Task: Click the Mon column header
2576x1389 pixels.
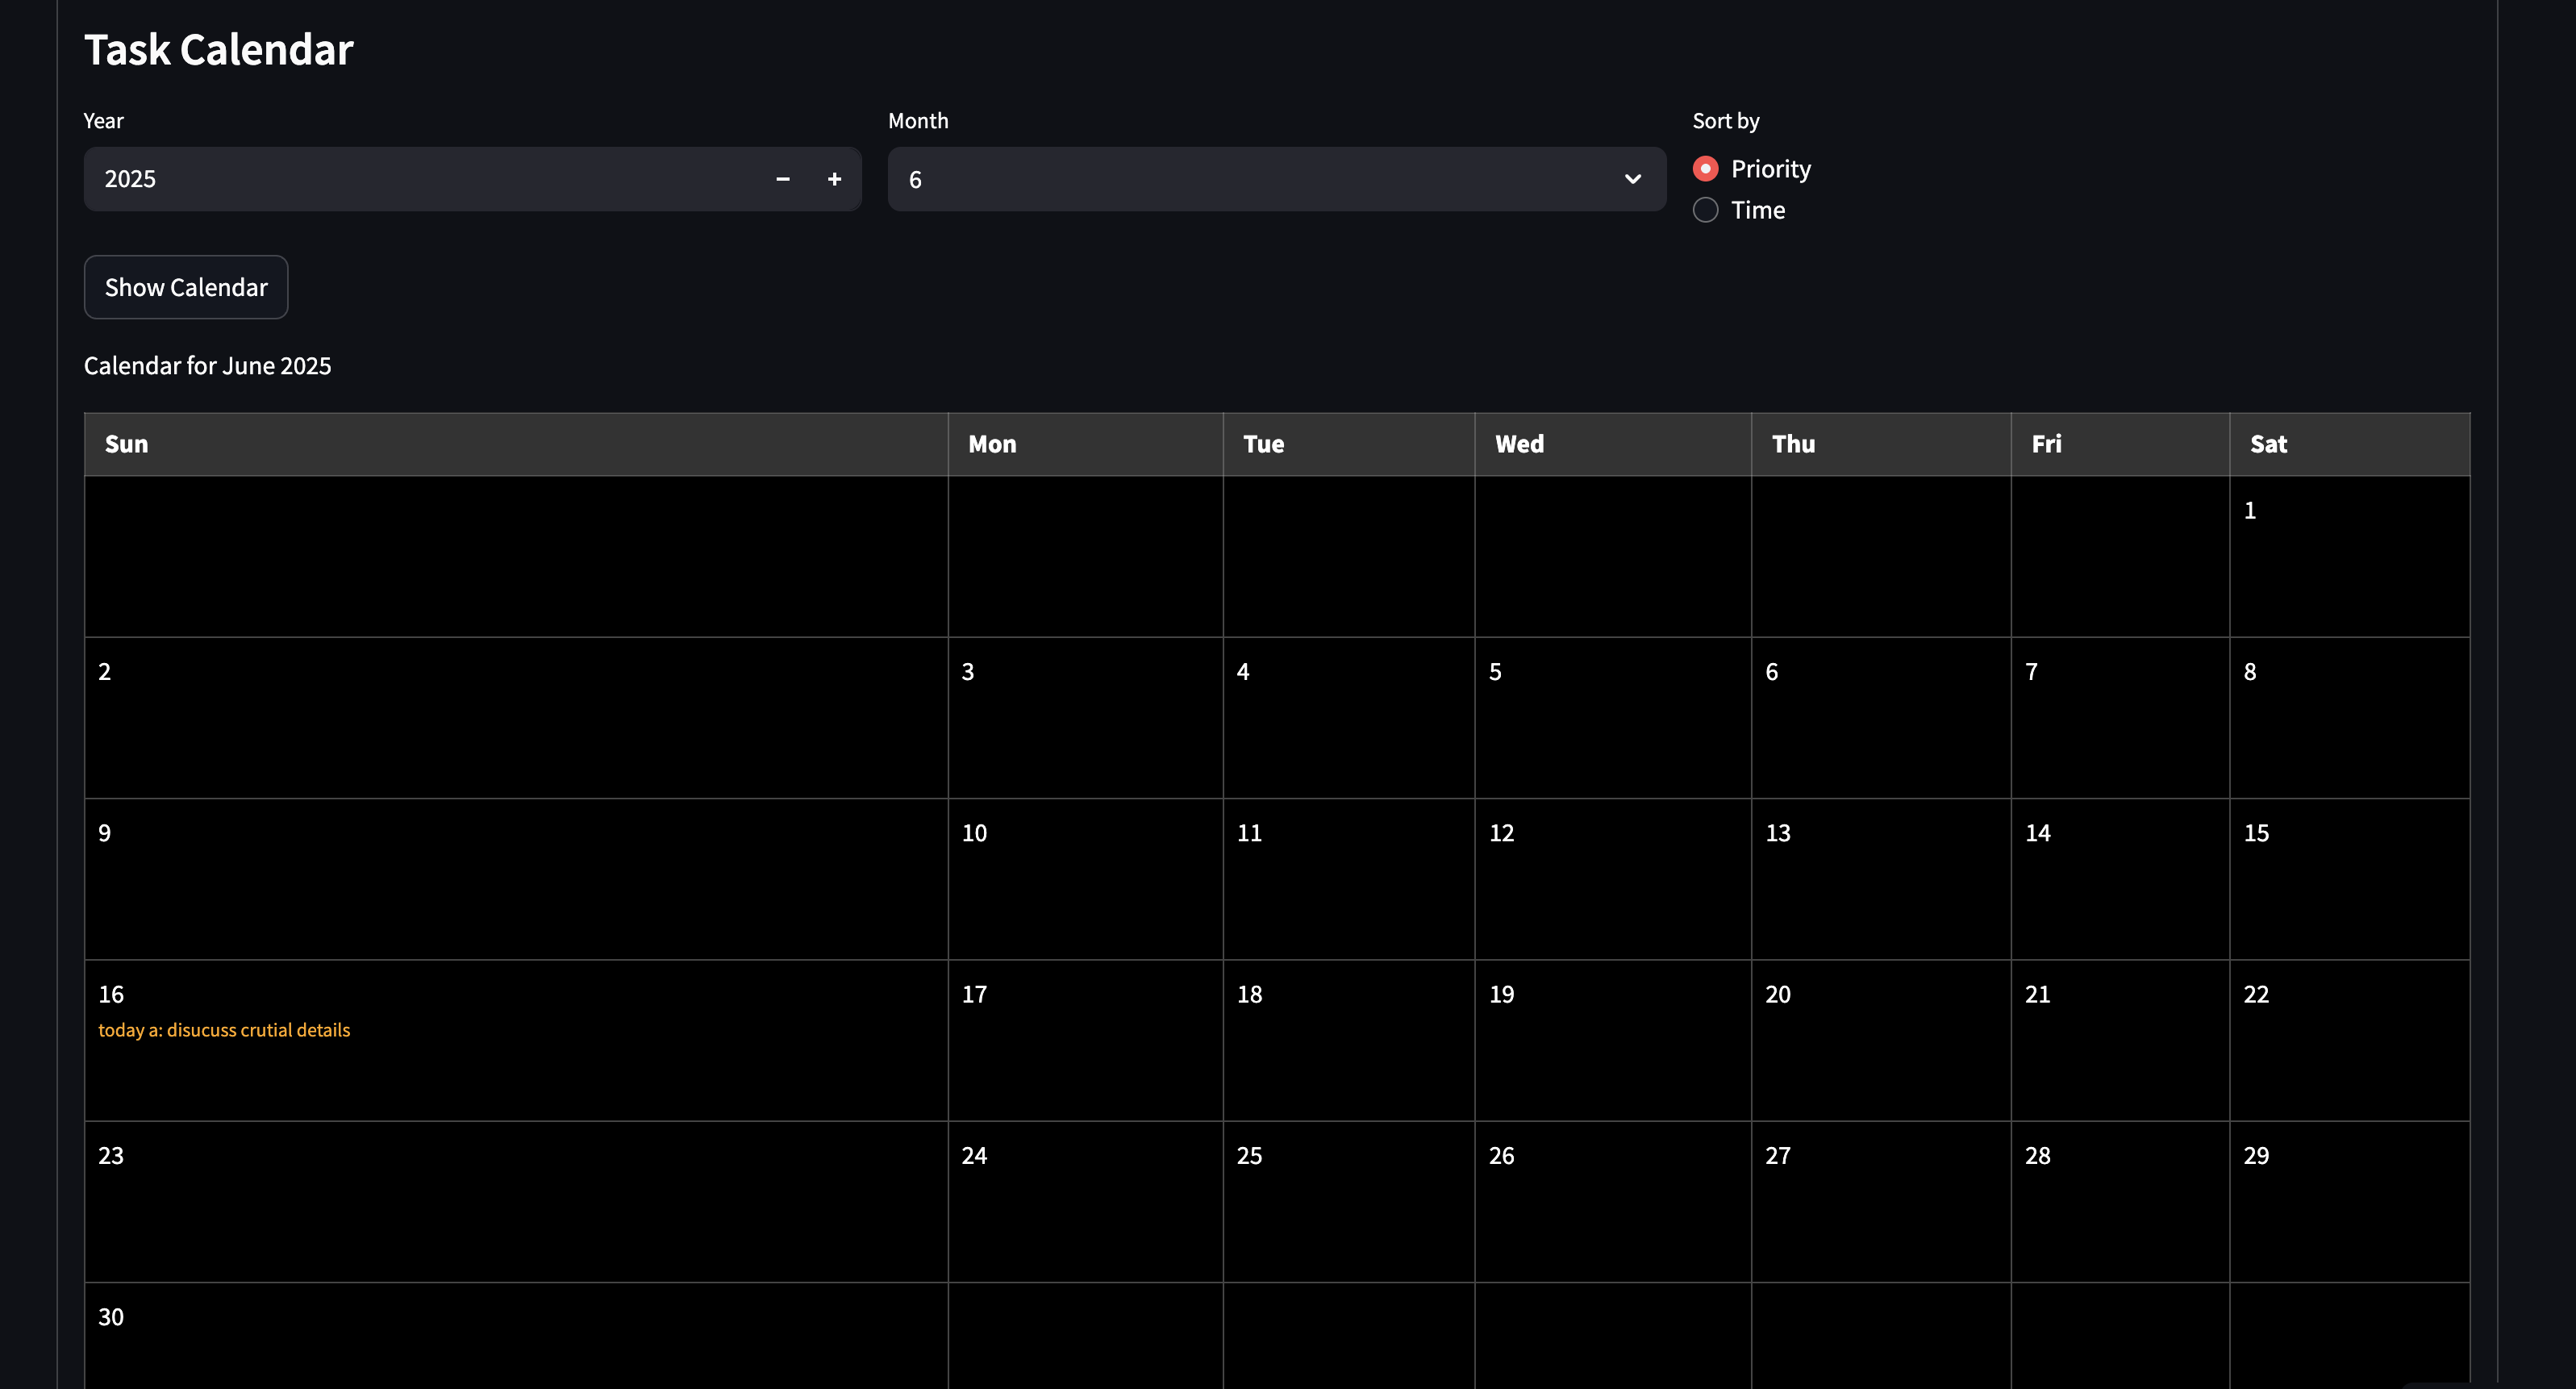Action: point(991,444)
